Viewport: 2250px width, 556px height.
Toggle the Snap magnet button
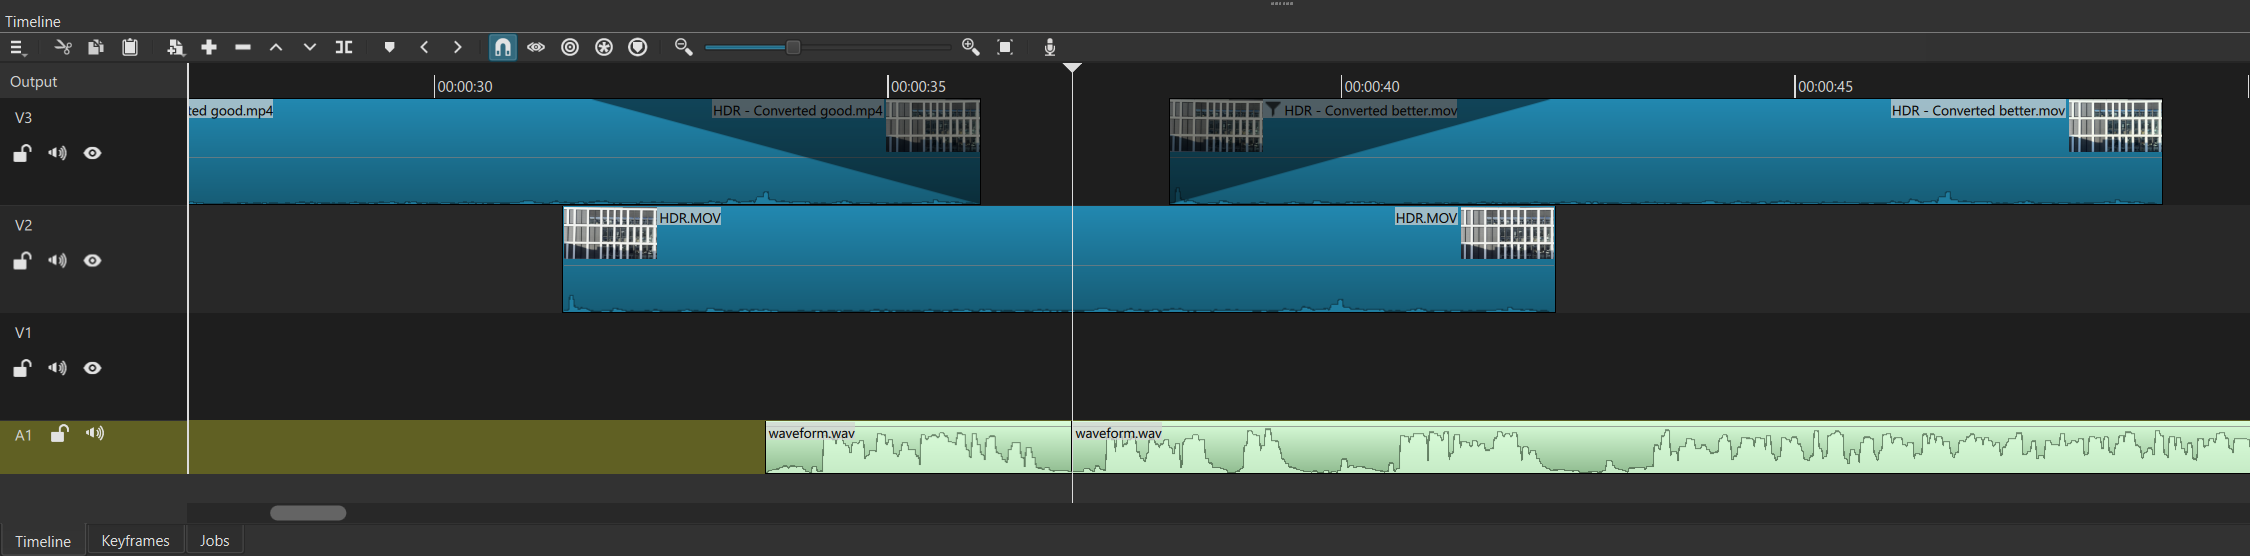point(503,47)
